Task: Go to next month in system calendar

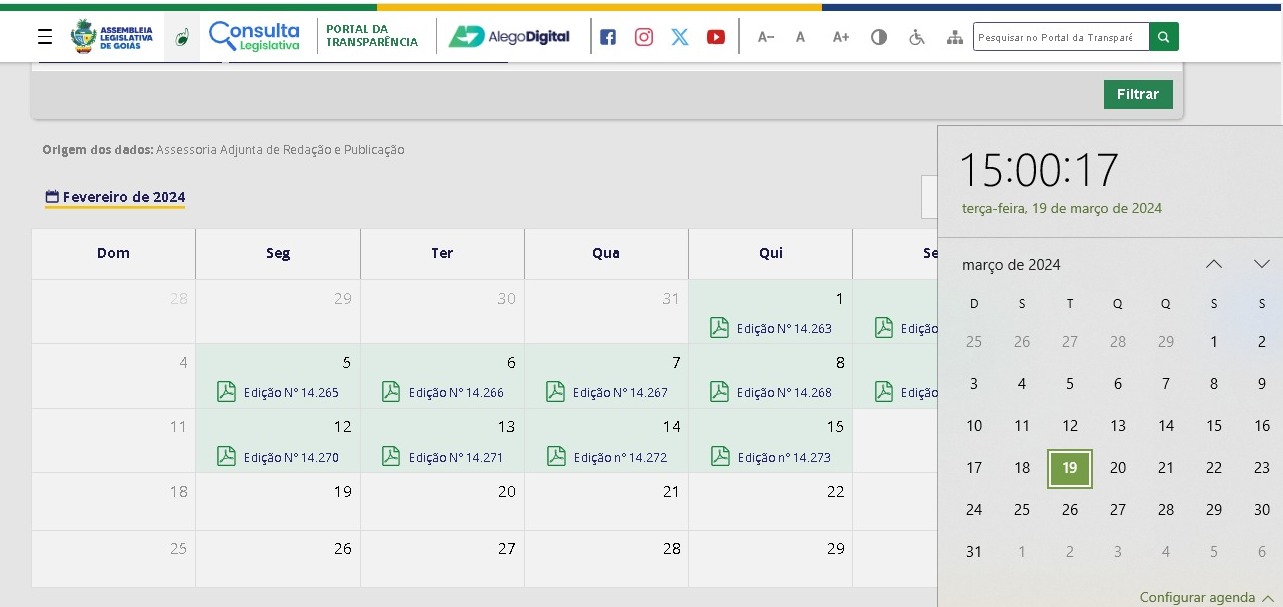Action: [x=1261, y=264]
